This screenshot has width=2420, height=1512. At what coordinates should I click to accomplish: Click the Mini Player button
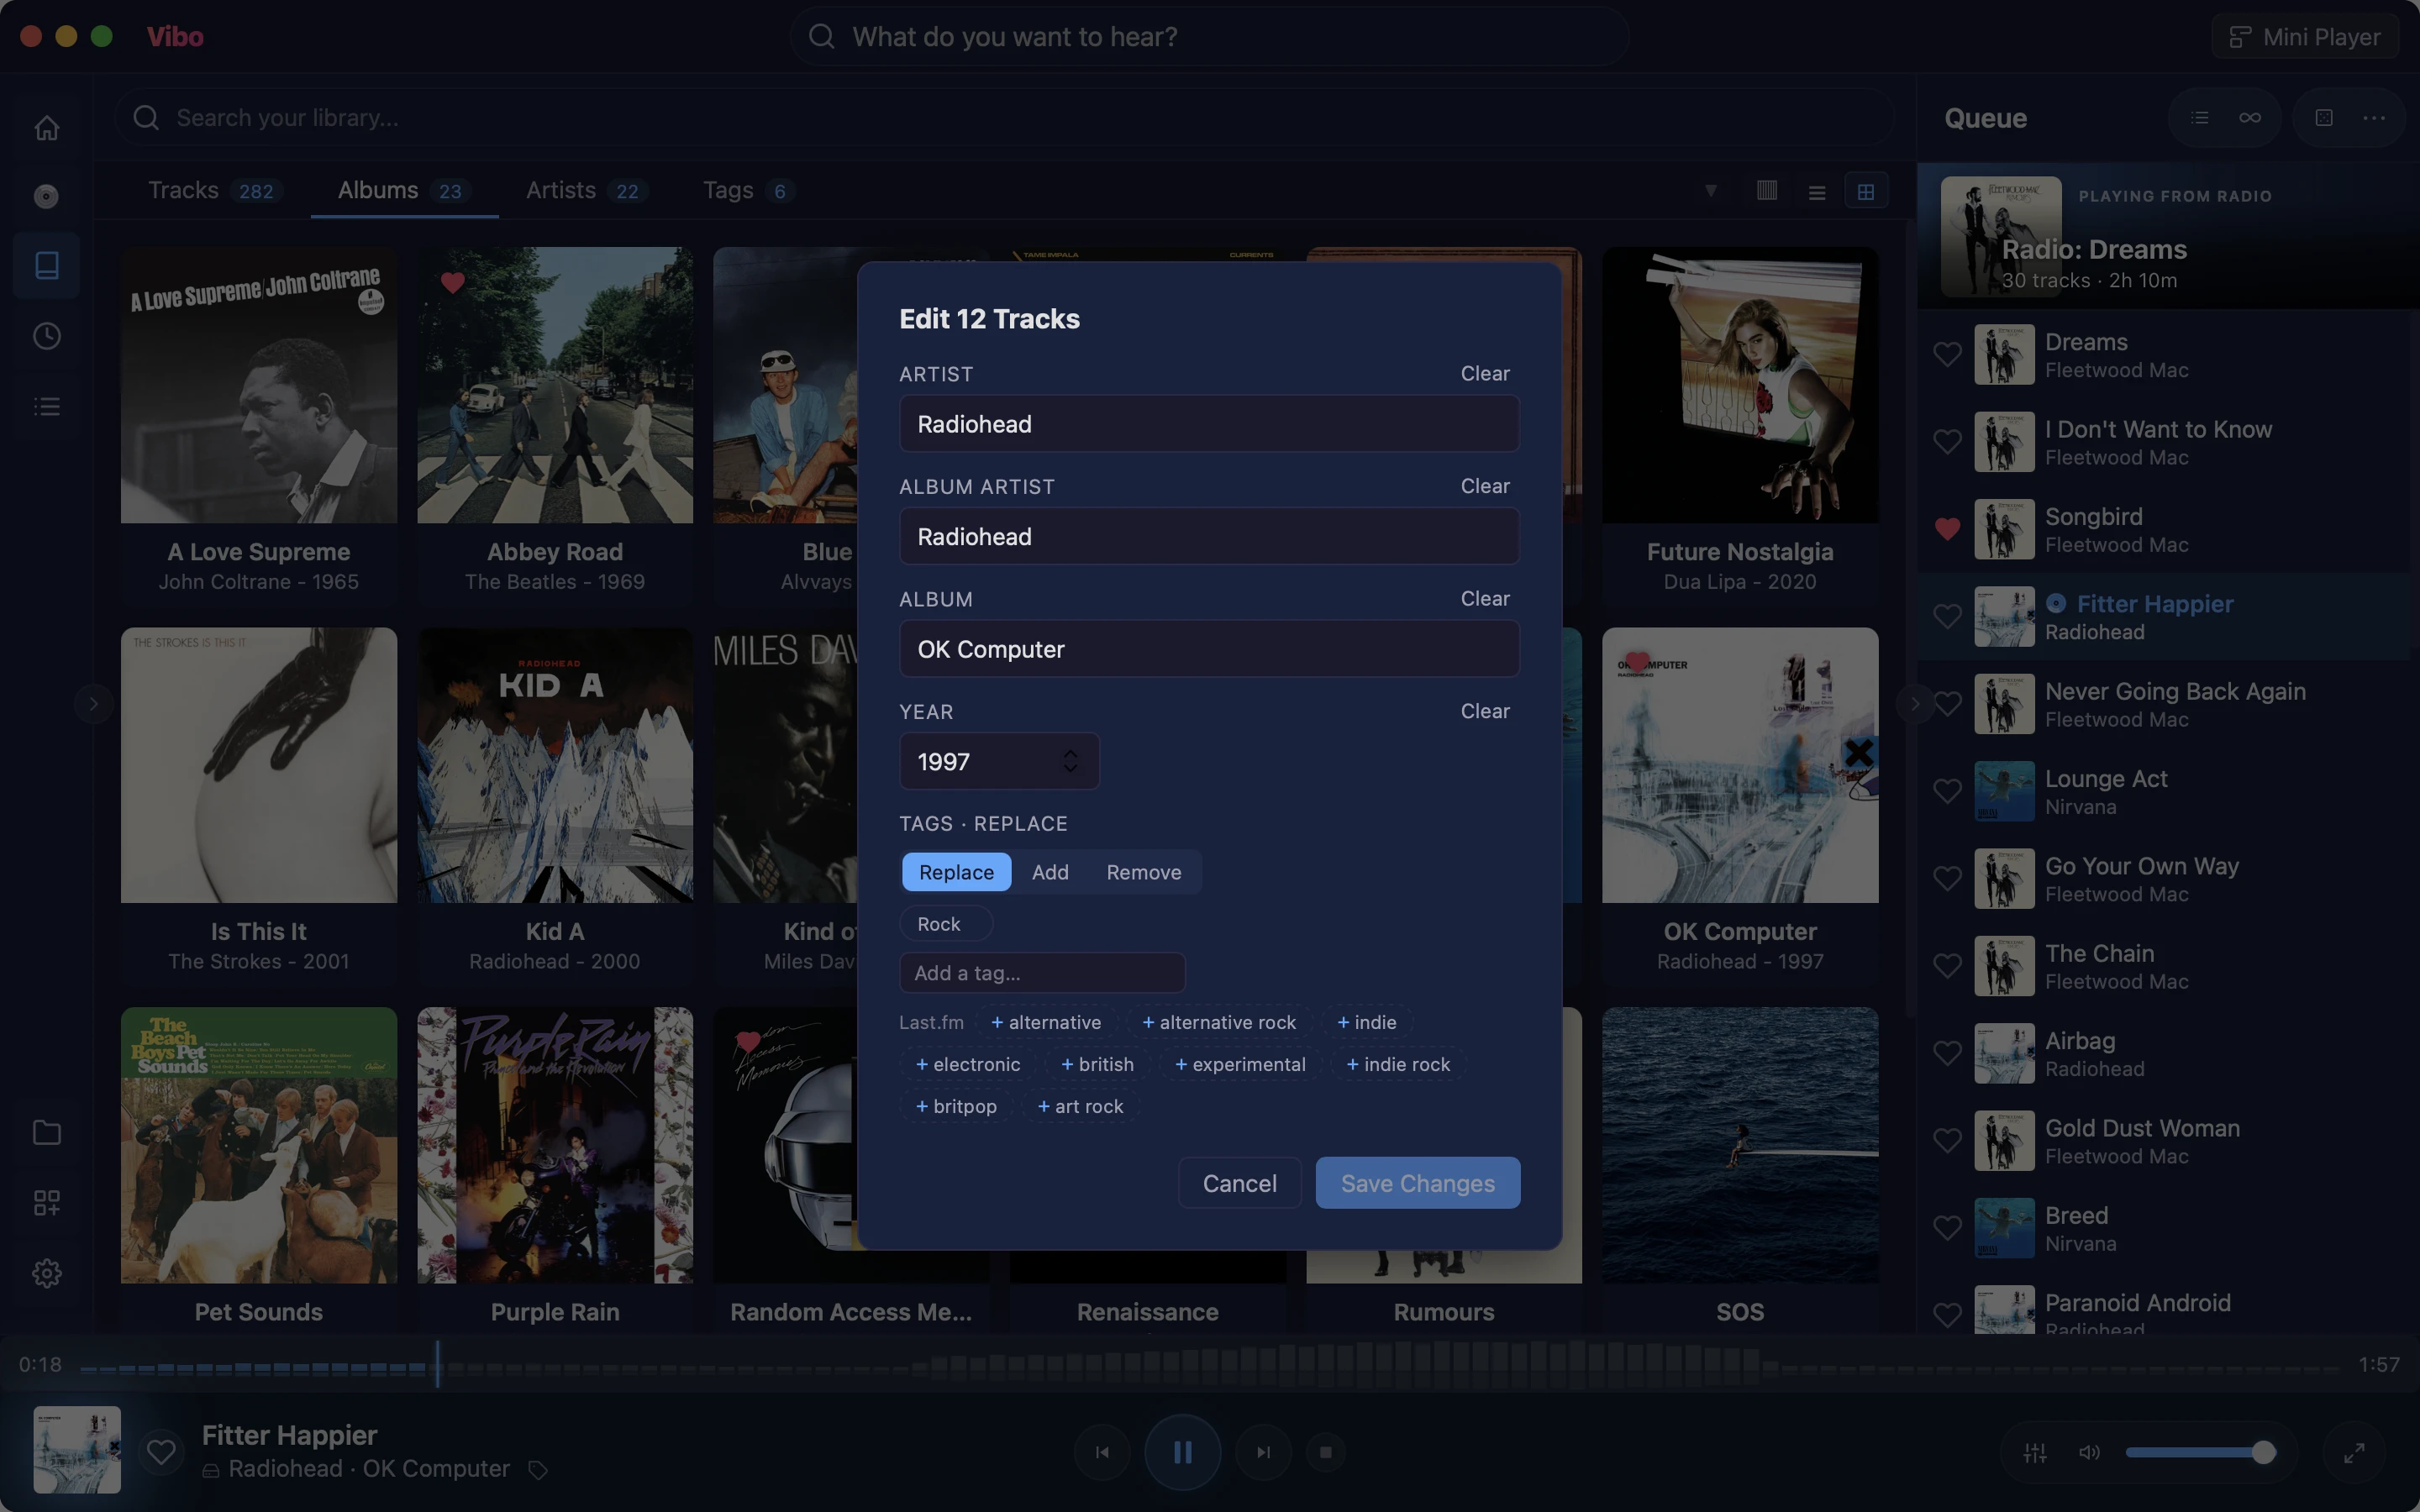(x=2305, y=37)
